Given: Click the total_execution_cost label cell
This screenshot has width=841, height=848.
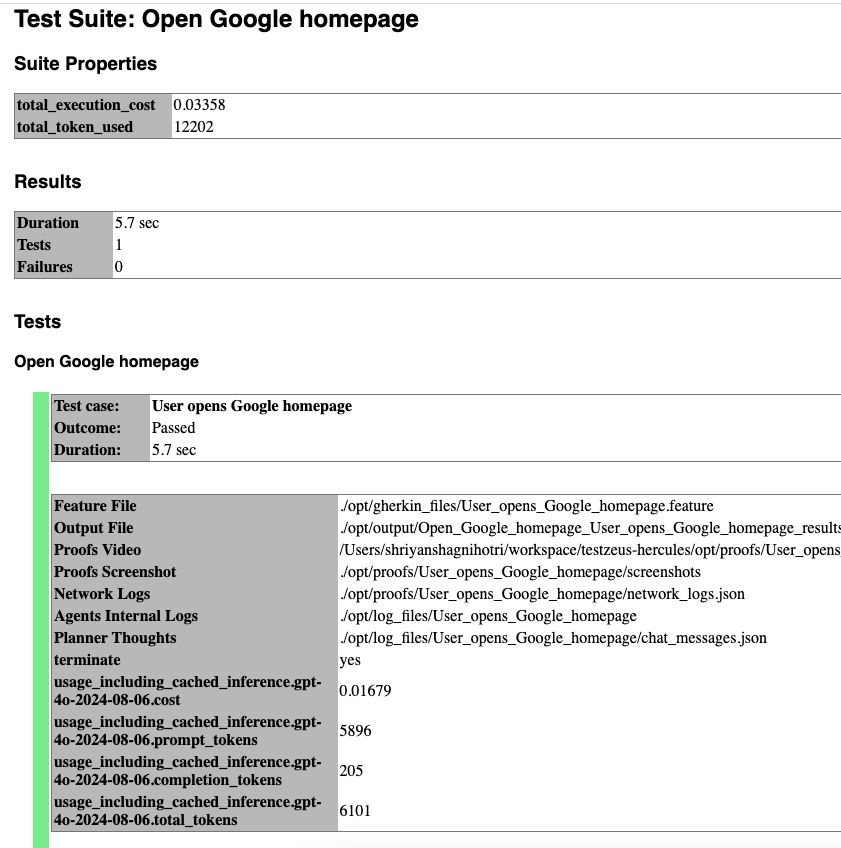Looking at the screenshot, I should point(93,105).
